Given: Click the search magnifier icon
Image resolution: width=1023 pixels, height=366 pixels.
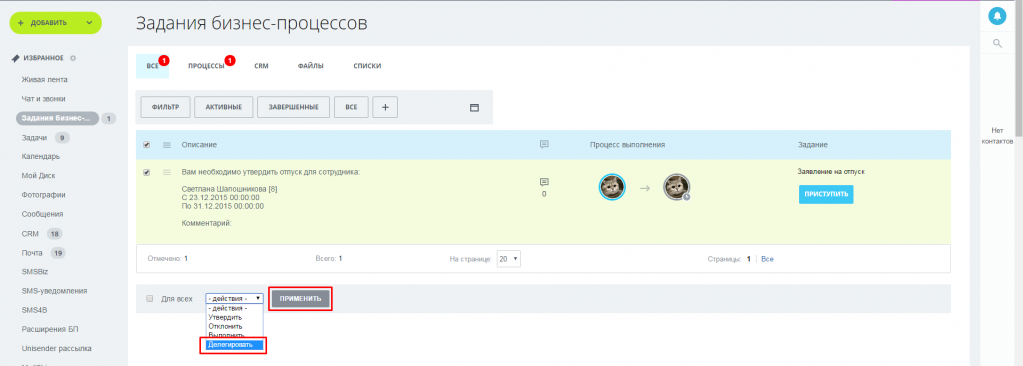Looking at the screenshot, I should [997, 43].
